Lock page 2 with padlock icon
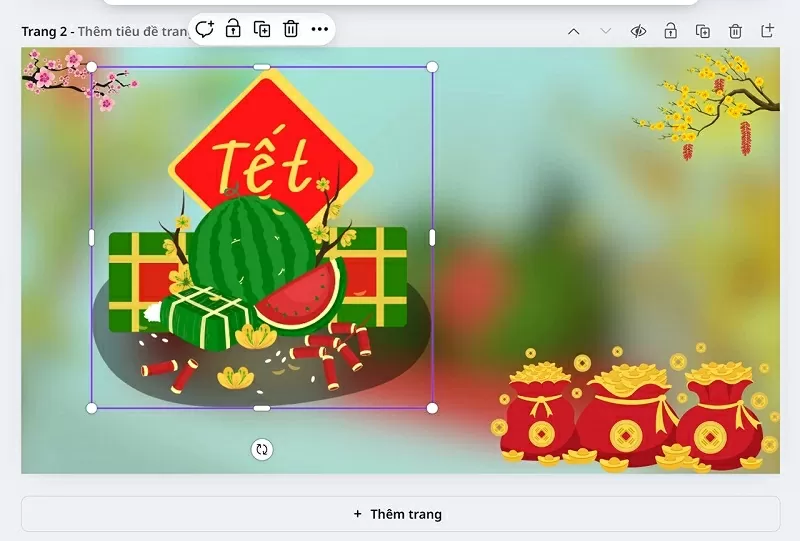The image size is (800, 541). pyautogui.click(x=670, y=31)
